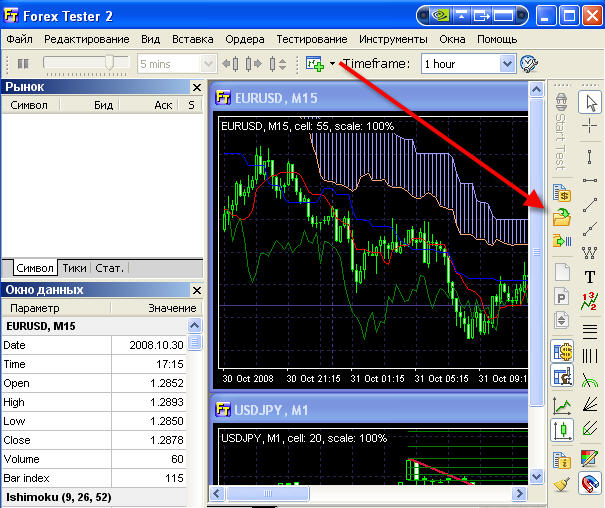Select the arrow cursor tool
This screenshot has width=605, height=508.
pyautogui.click(x=590, y=103)
